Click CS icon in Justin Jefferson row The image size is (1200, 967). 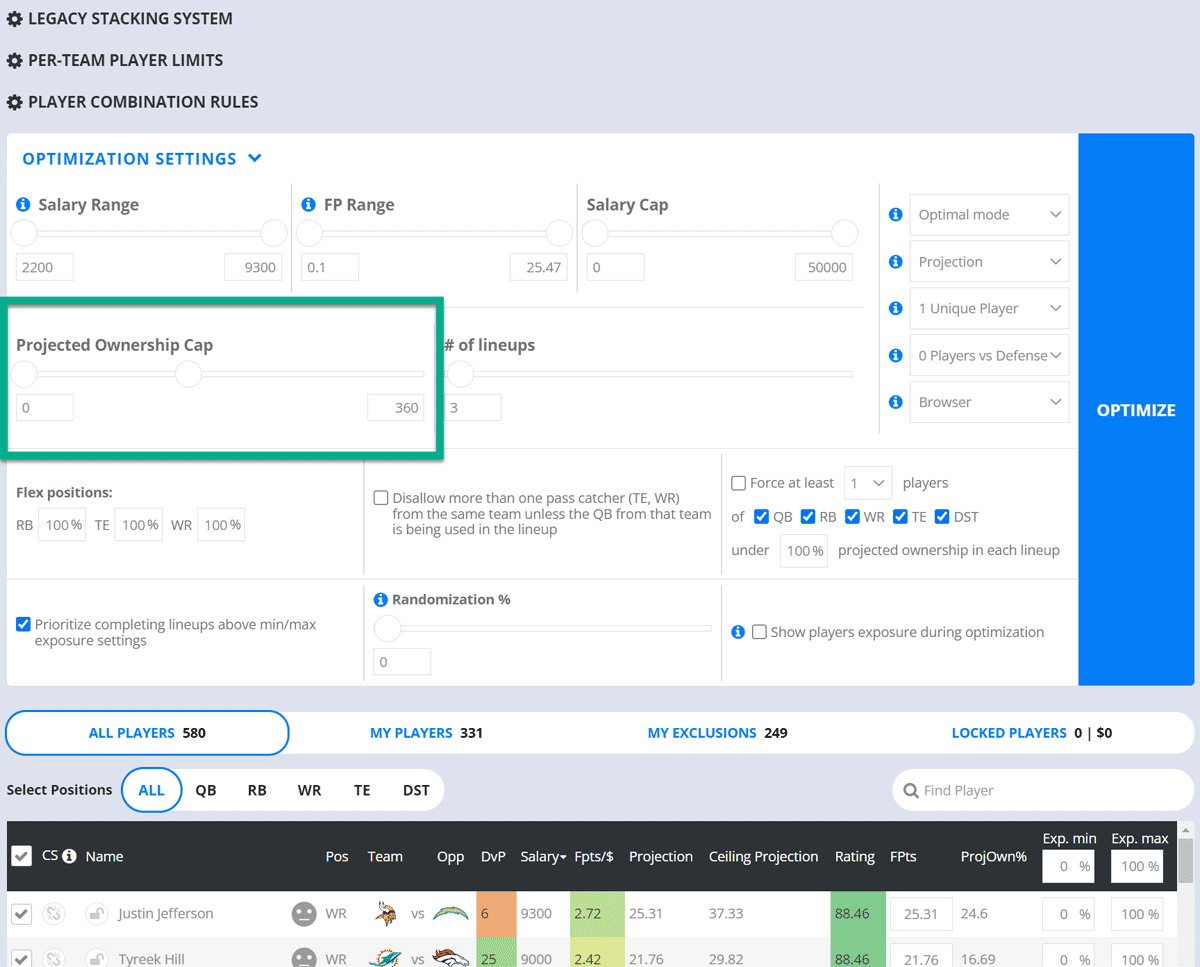tap(54, 914)
